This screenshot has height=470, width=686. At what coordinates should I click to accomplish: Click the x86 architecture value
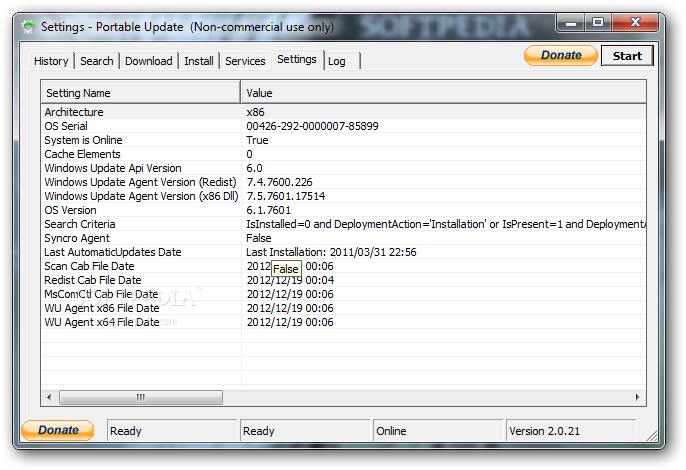(x=256, y=112)
